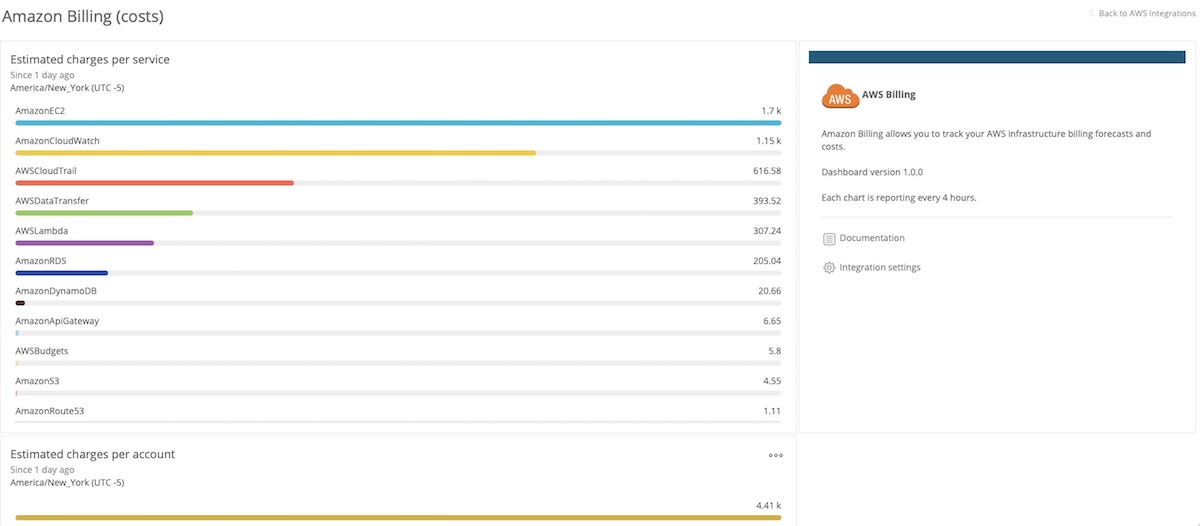Open the three-dot menu for charges per account
Viewport: 1200px width, 526px height.
pyautogui.click(x=775, y=455)
